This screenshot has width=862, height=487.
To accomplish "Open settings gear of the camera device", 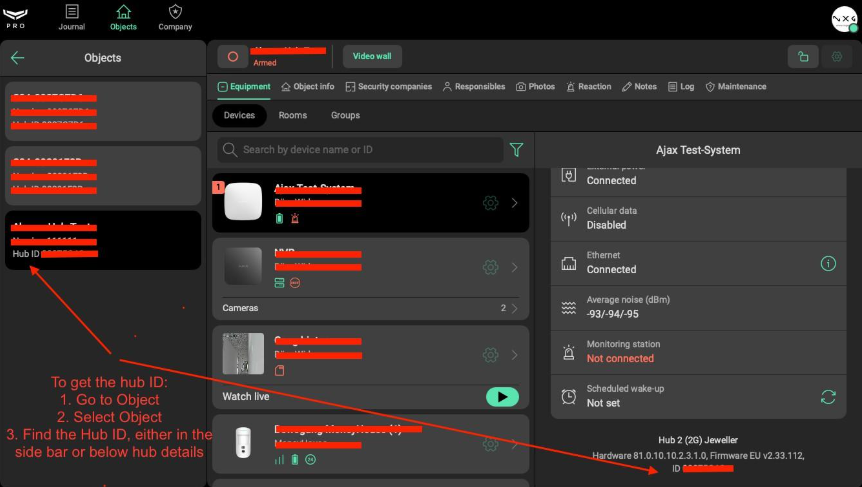I will (490, 355).
